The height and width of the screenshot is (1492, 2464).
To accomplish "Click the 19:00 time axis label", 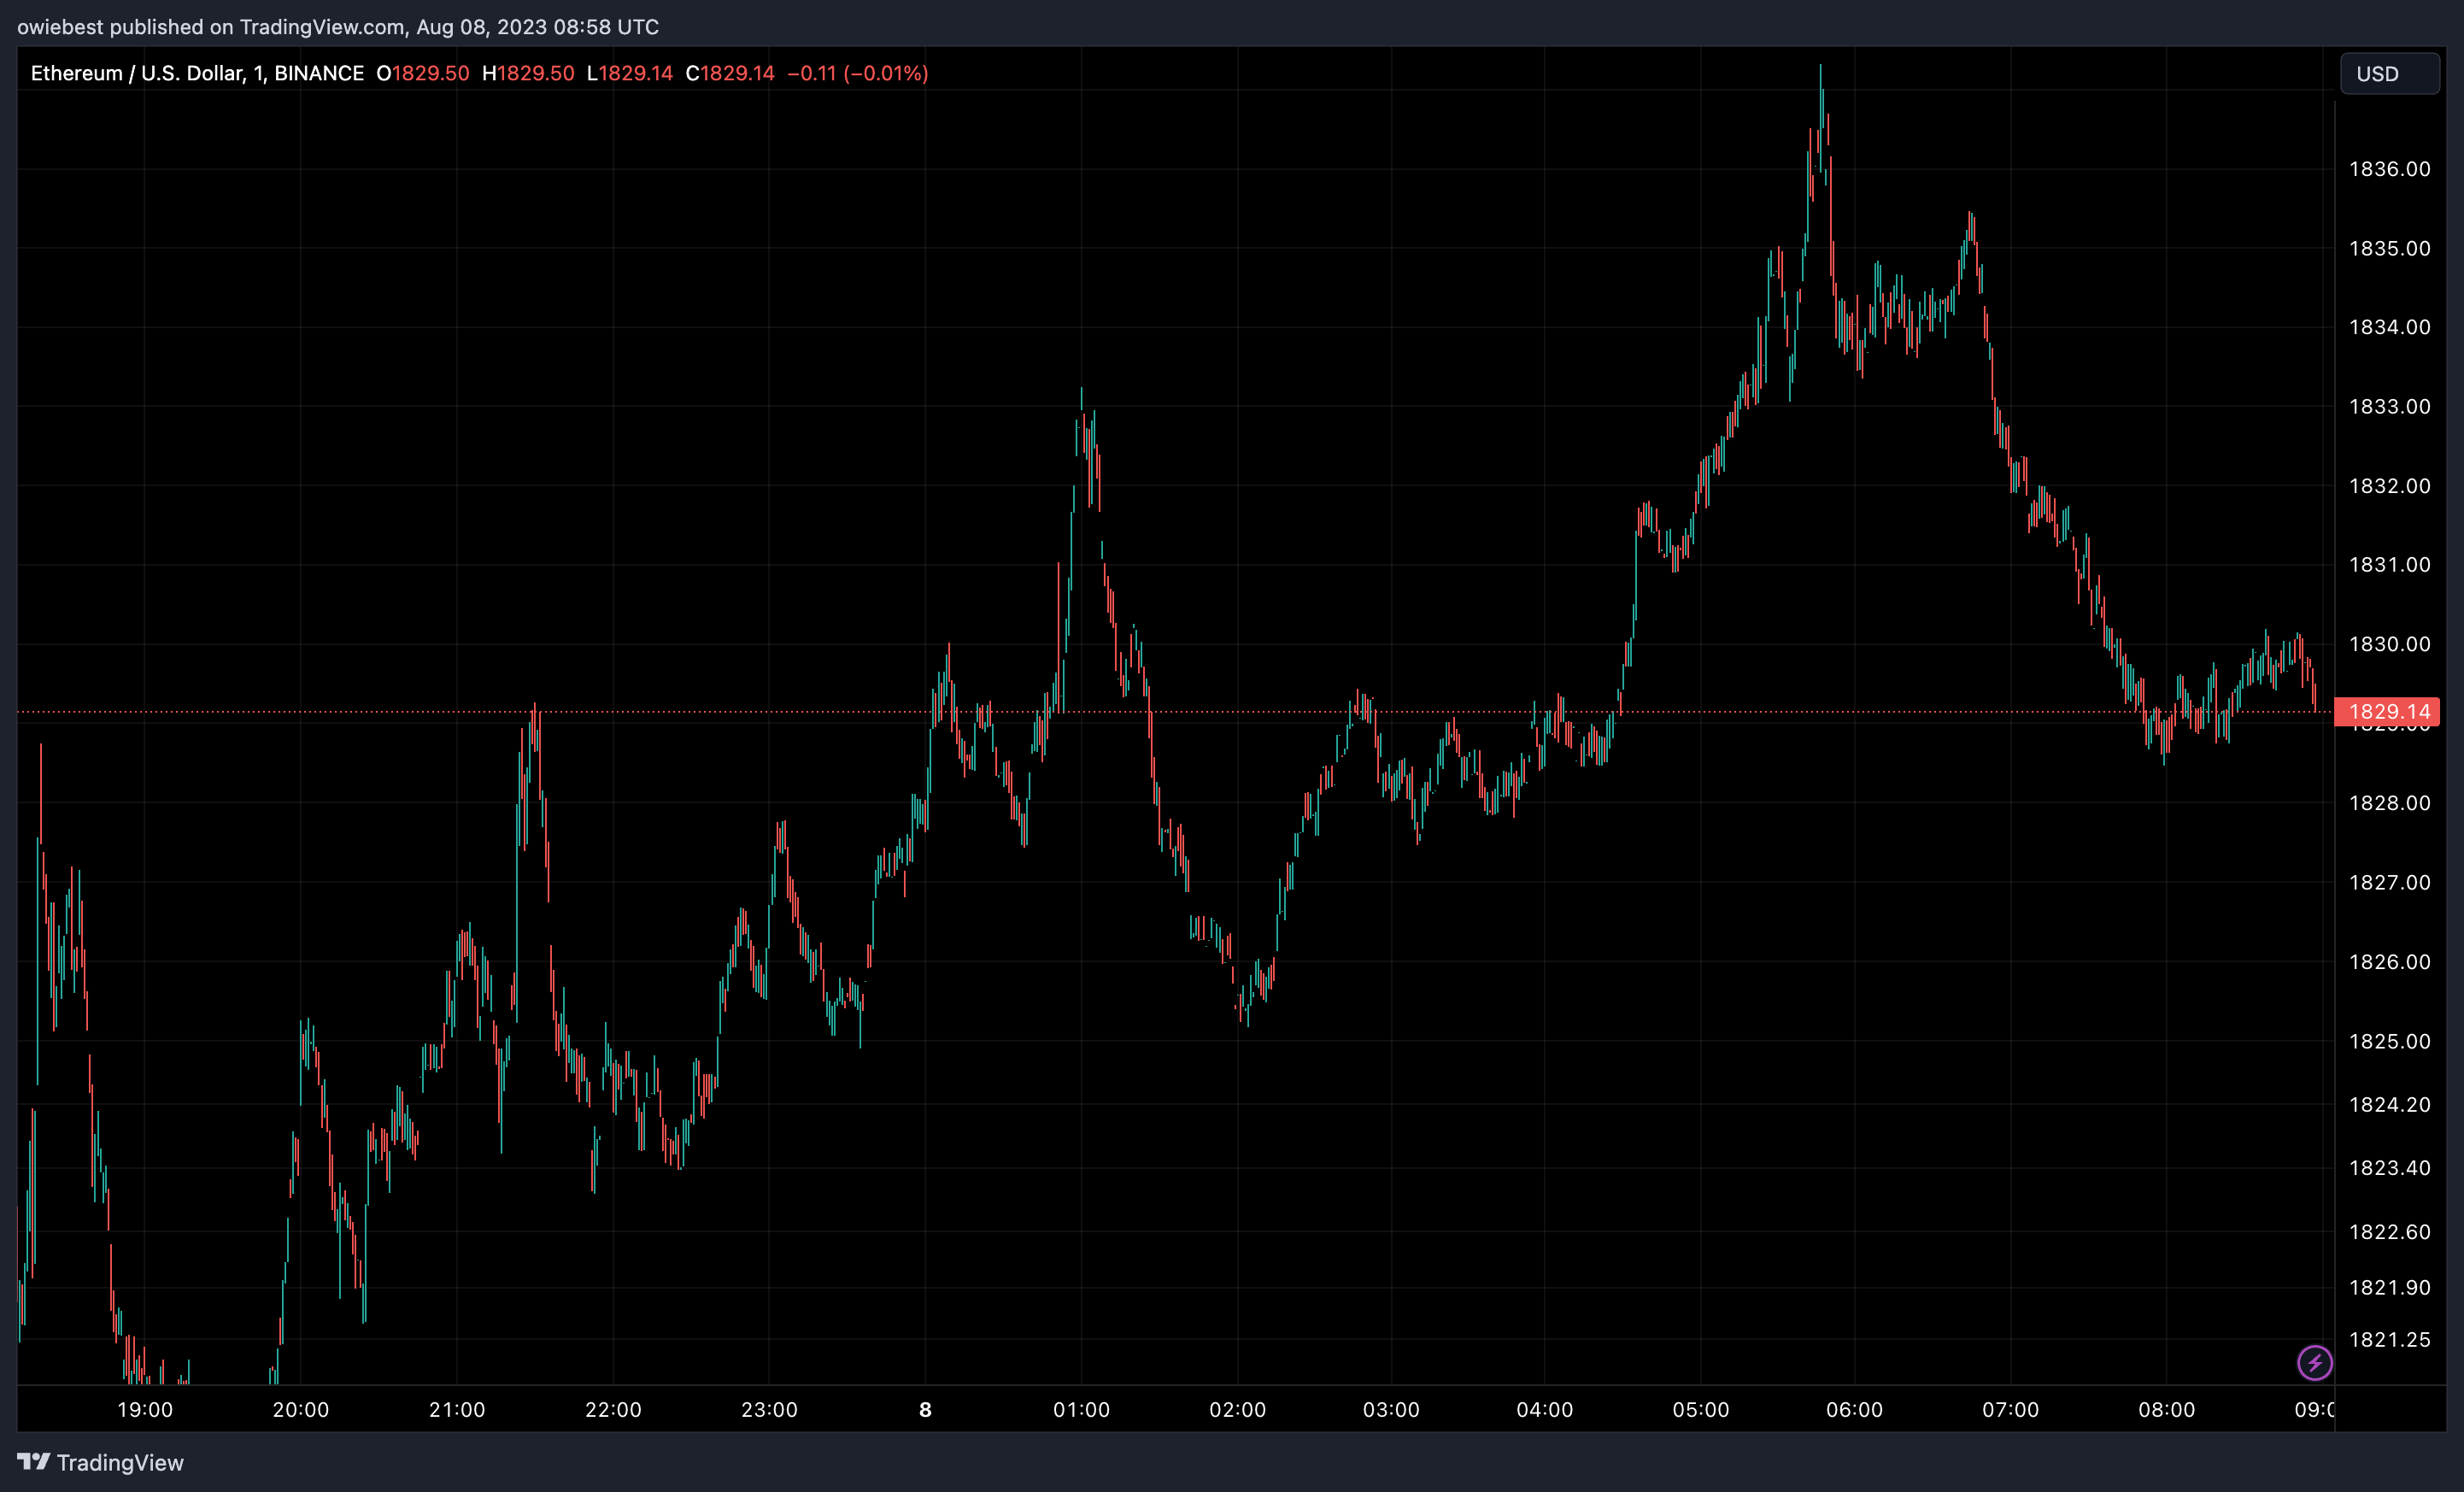I will [145, 1409].
